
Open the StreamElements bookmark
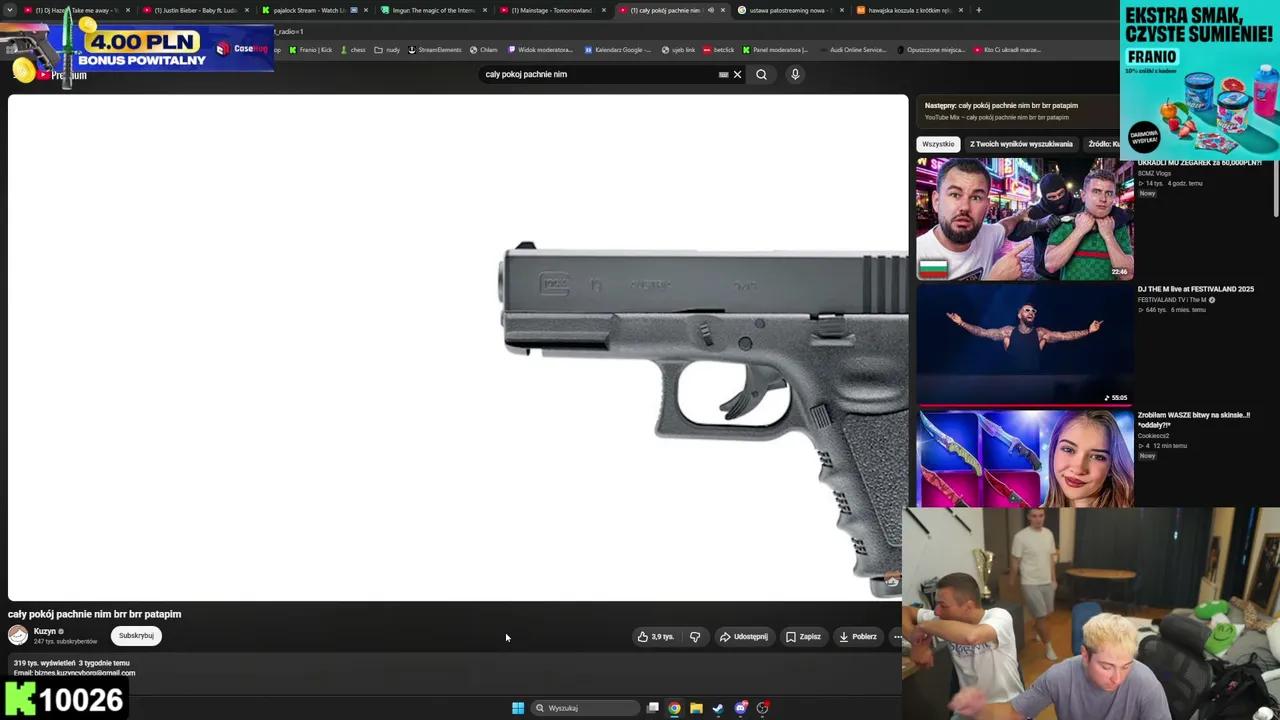click(x=435, y=50)
